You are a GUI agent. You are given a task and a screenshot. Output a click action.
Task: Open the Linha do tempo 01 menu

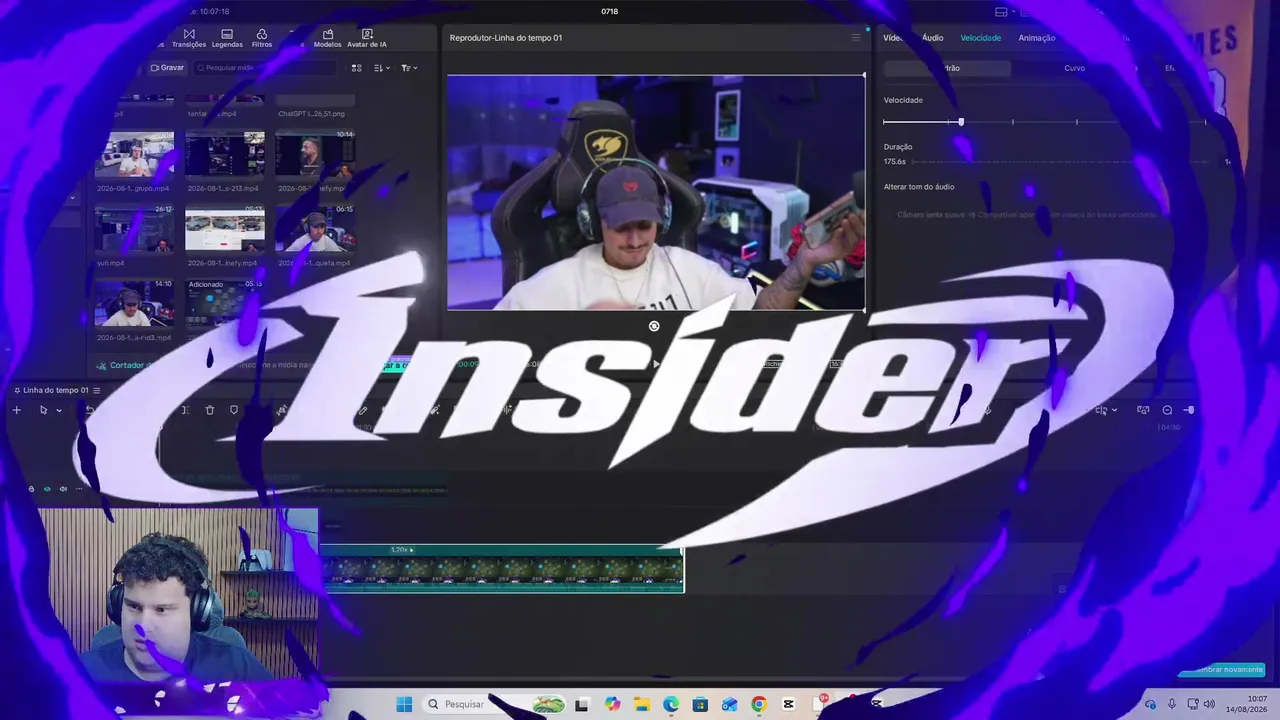click(x=96, y=390)
